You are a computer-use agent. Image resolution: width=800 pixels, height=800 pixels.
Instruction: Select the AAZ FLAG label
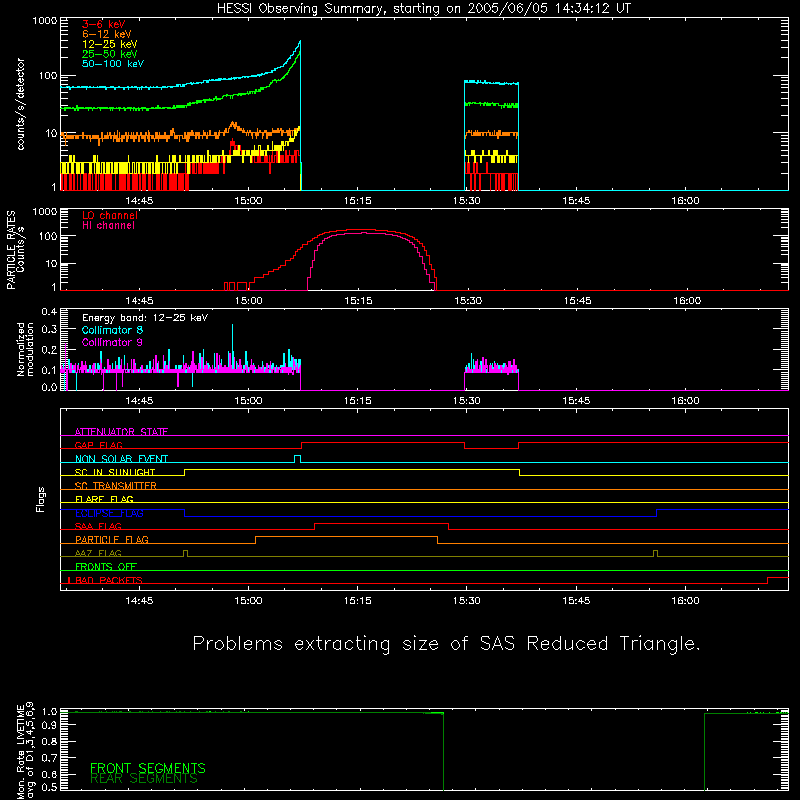tap(98, 553)
